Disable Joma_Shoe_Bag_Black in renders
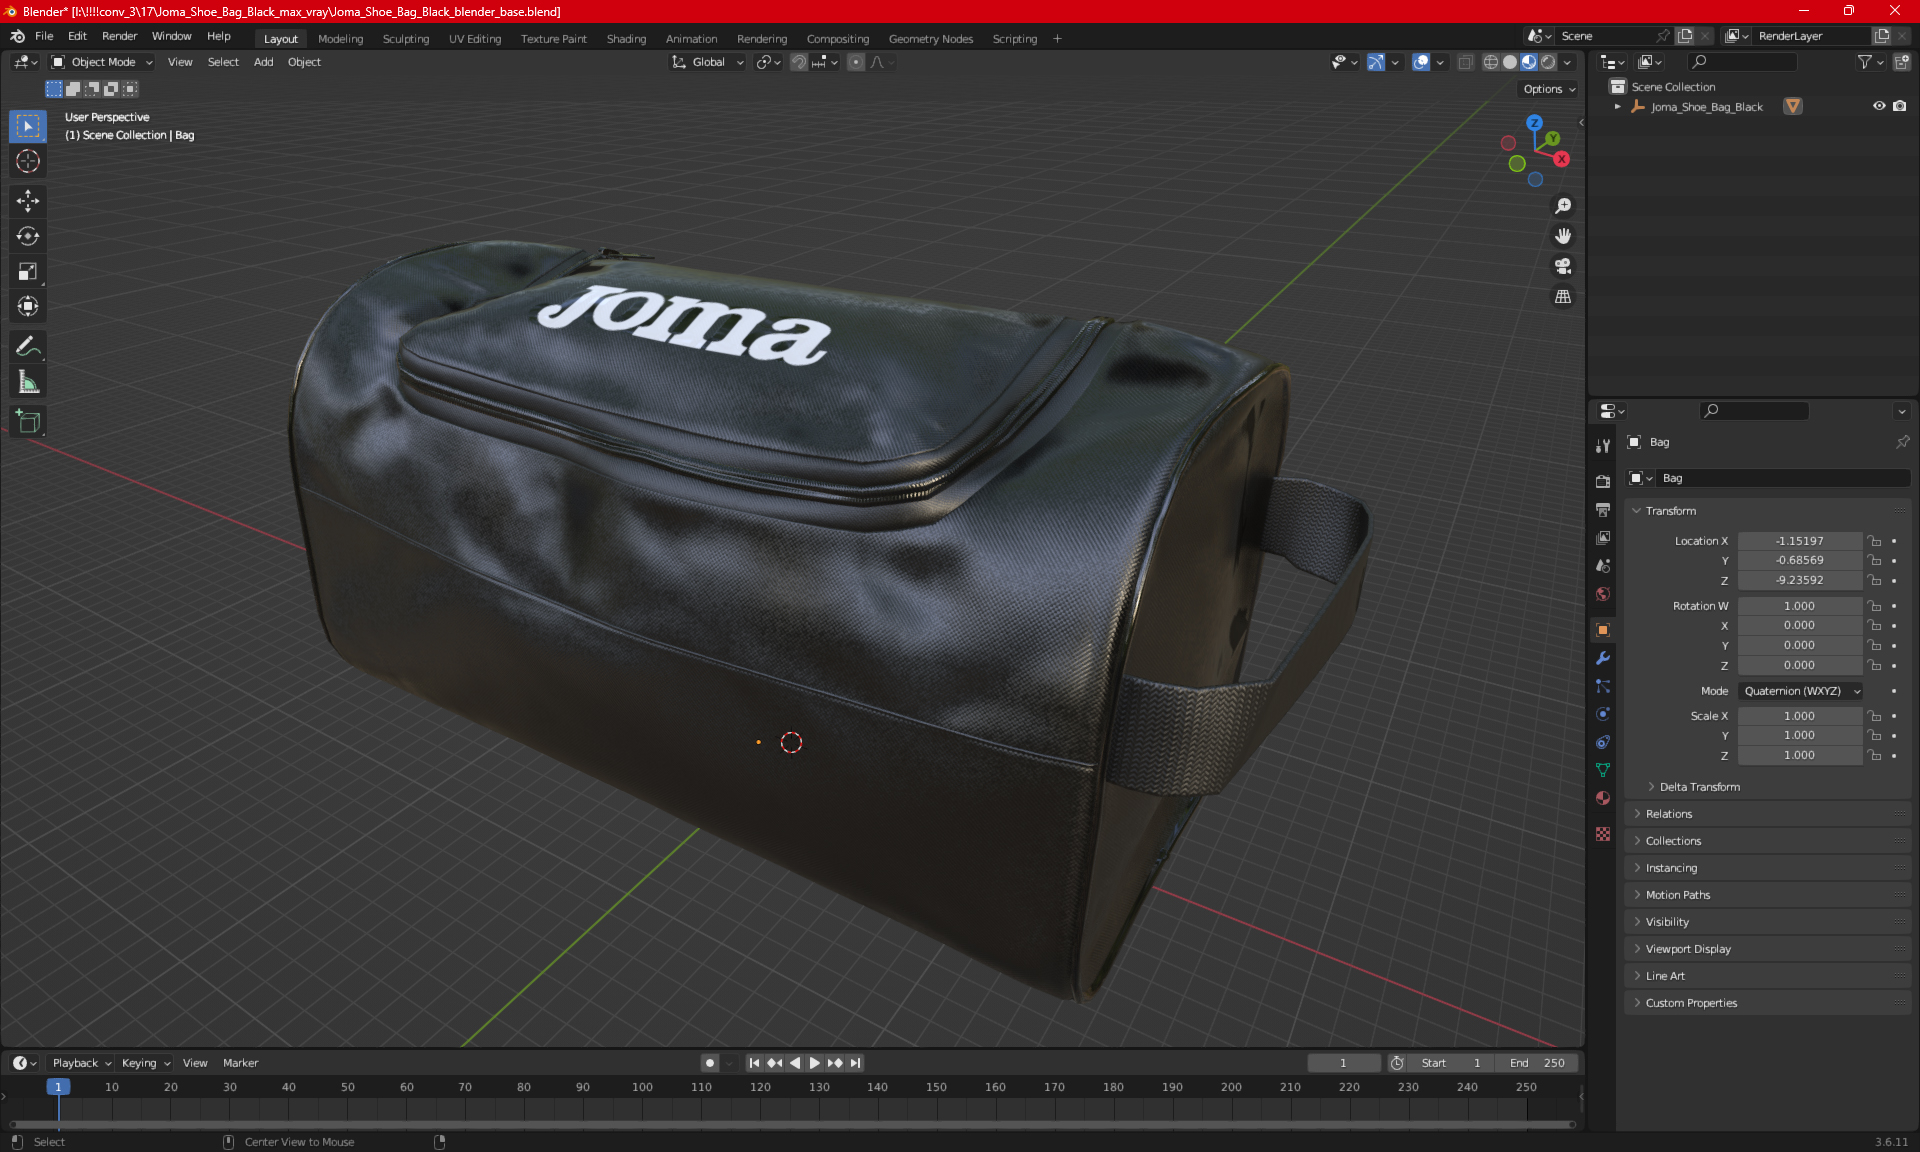Viewport: 1920px width, 1152px height. coord(1900,106)
